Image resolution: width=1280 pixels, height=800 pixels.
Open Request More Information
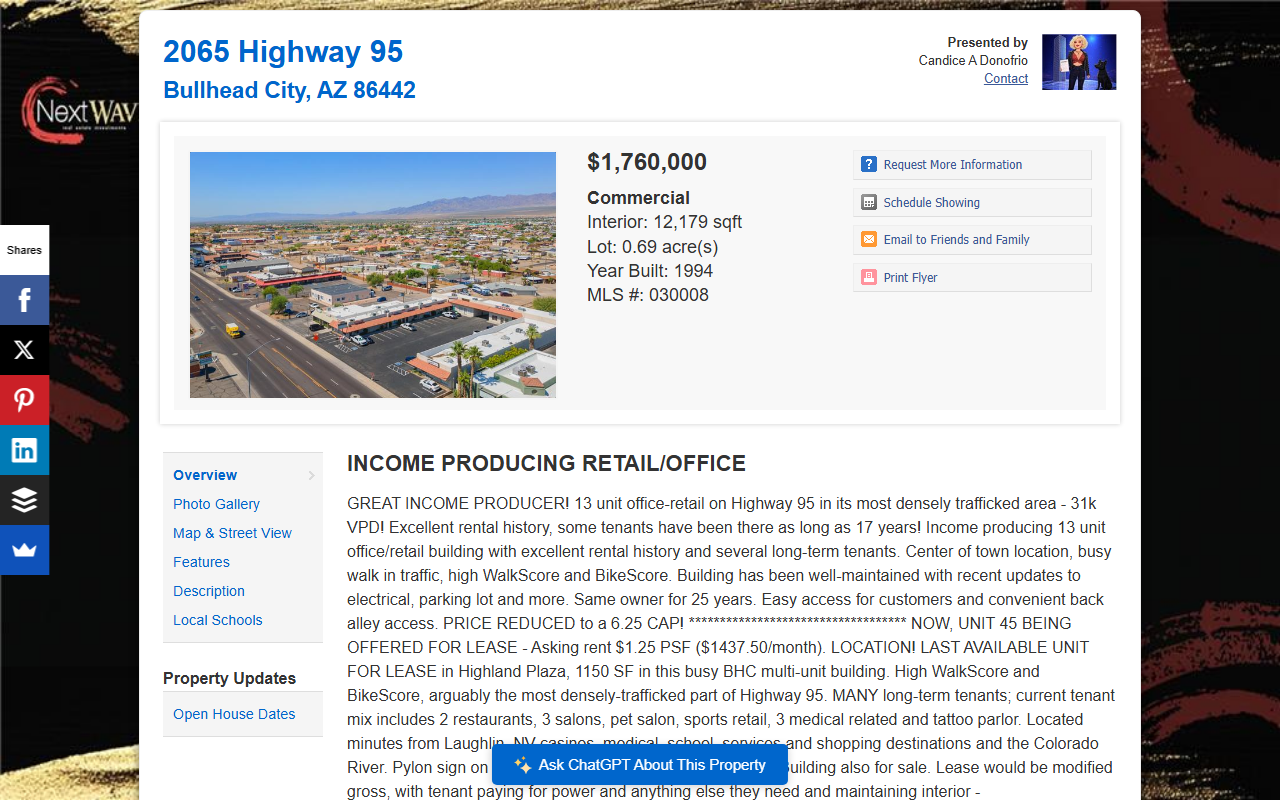pos(972,165)
